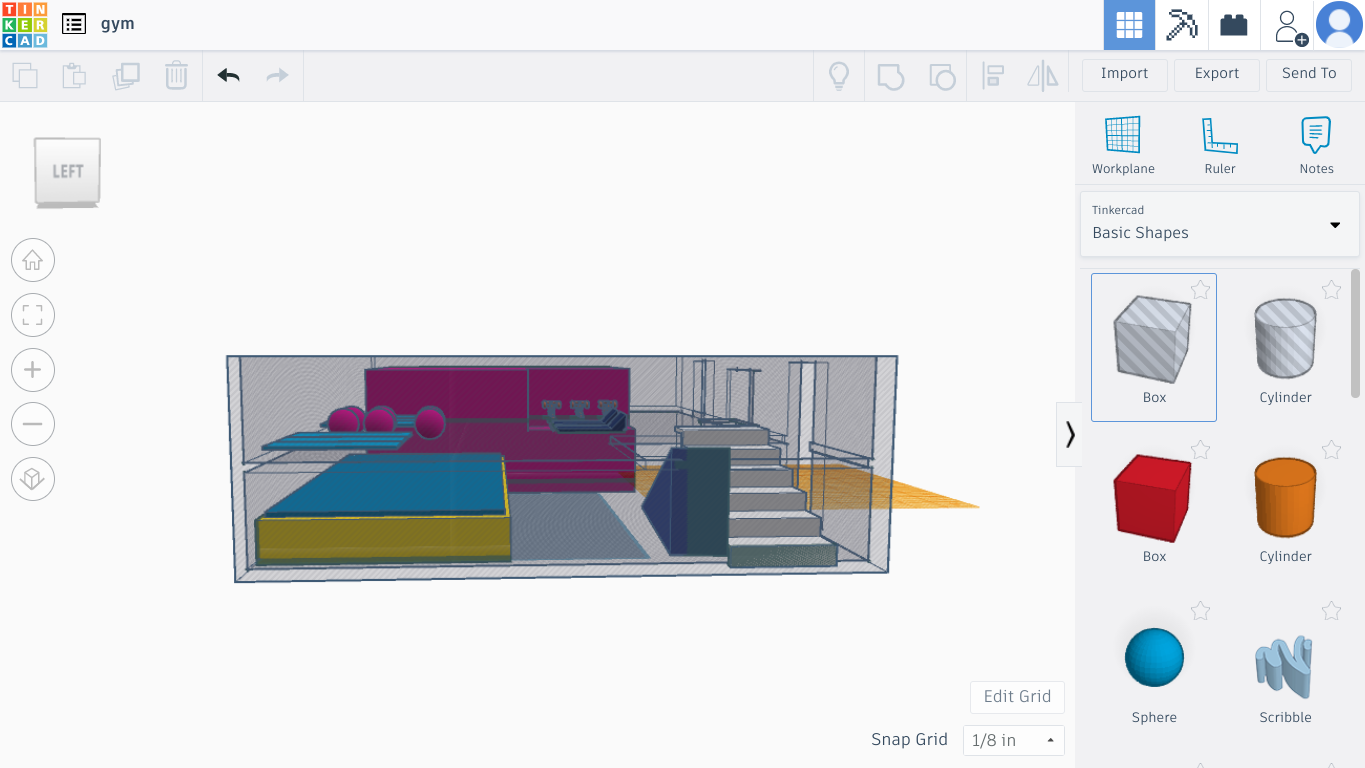Viewport: 1365px width, 768px height.
Task: Zoom out with the minus button
Action: tap(33, 424)
